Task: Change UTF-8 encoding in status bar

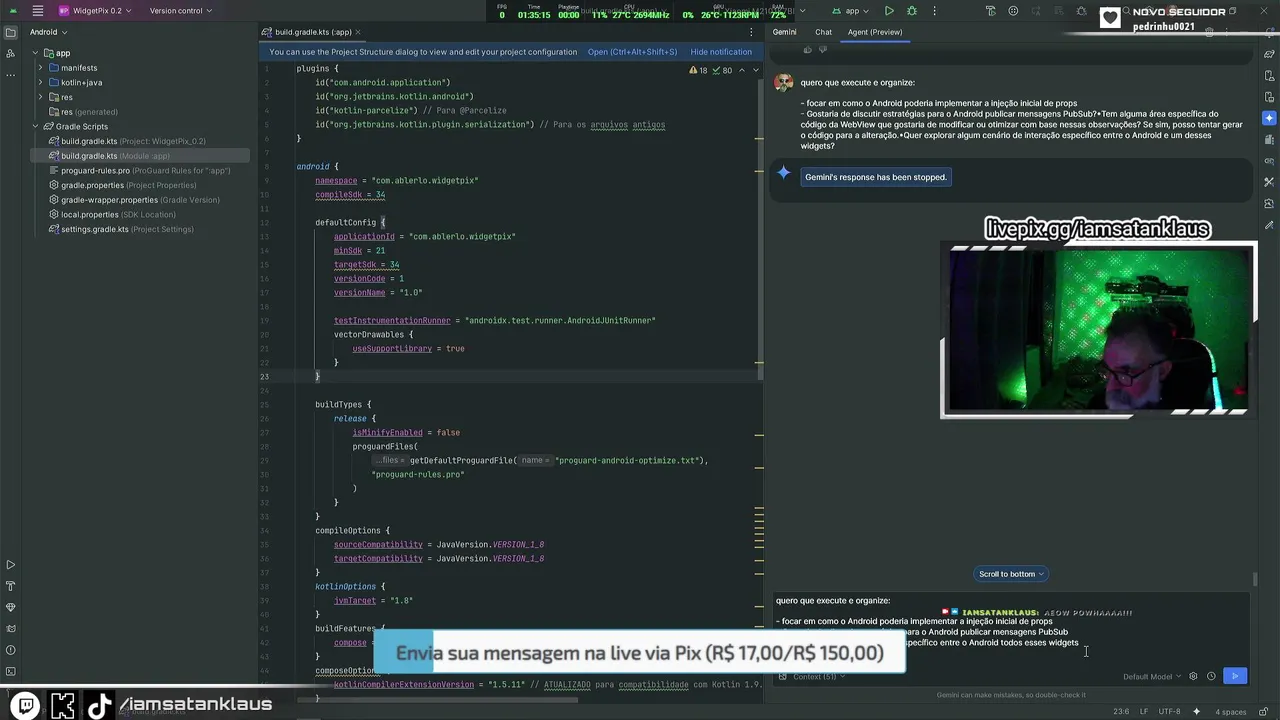Action: click(1169, 712)
